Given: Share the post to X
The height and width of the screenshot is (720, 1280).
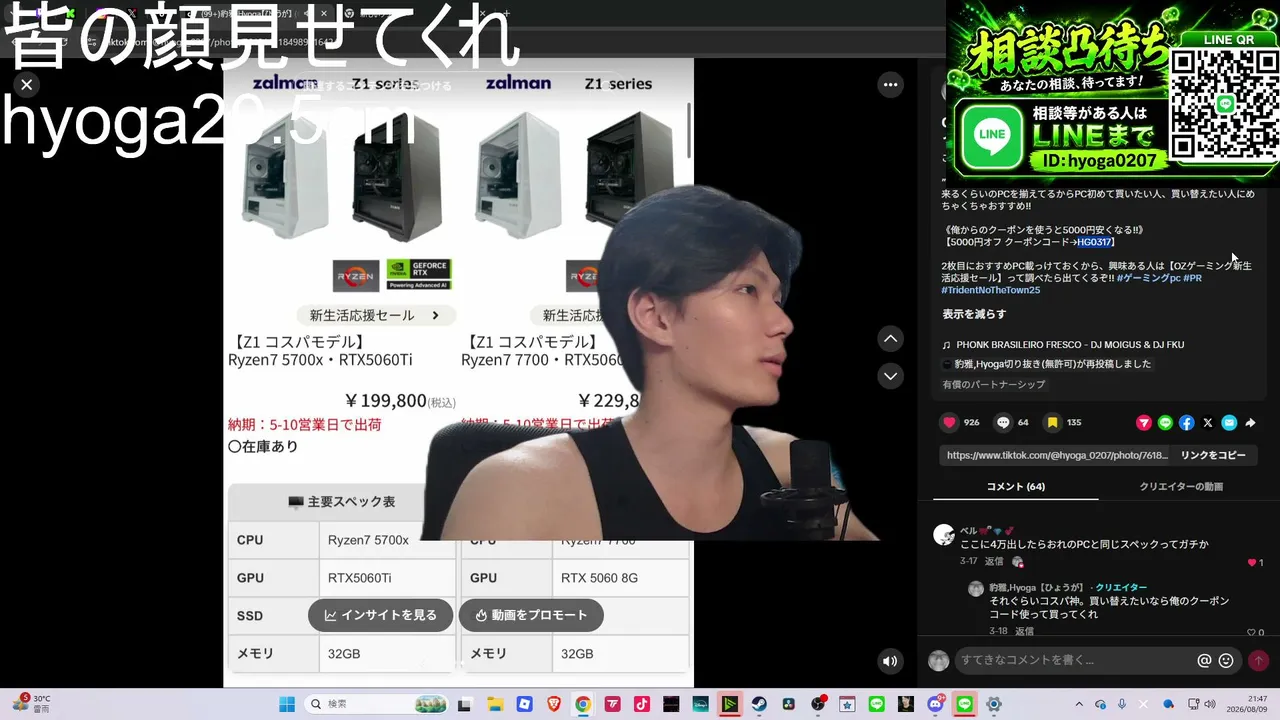Looking at the screenshot, I should point(1208,423).
